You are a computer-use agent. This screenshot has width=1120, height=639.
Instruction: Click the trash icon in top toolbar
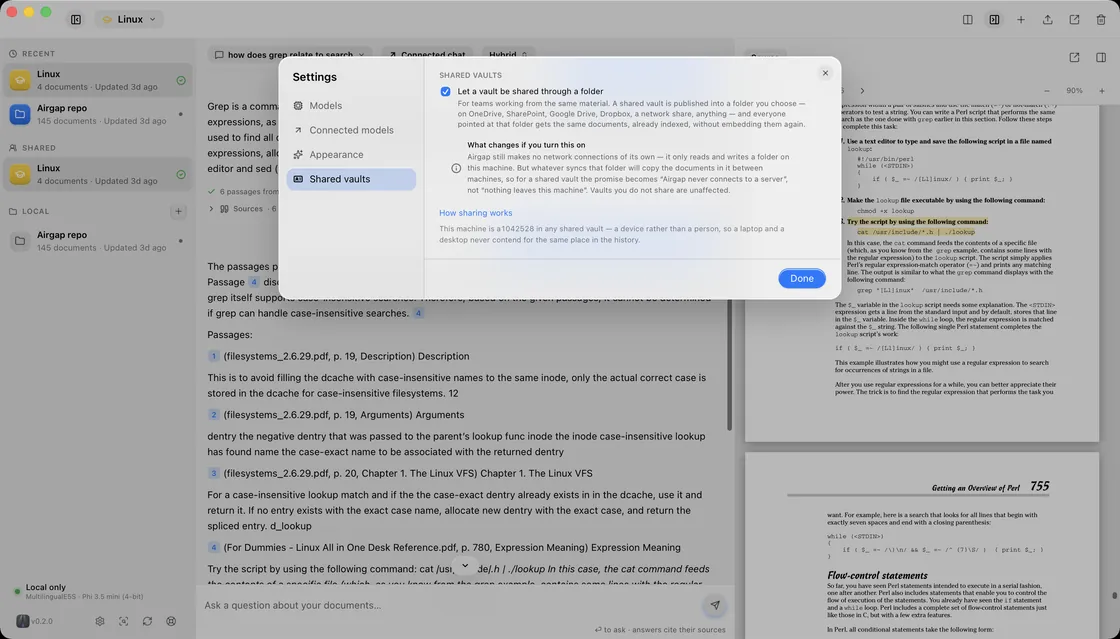(x=1101, y=19)
